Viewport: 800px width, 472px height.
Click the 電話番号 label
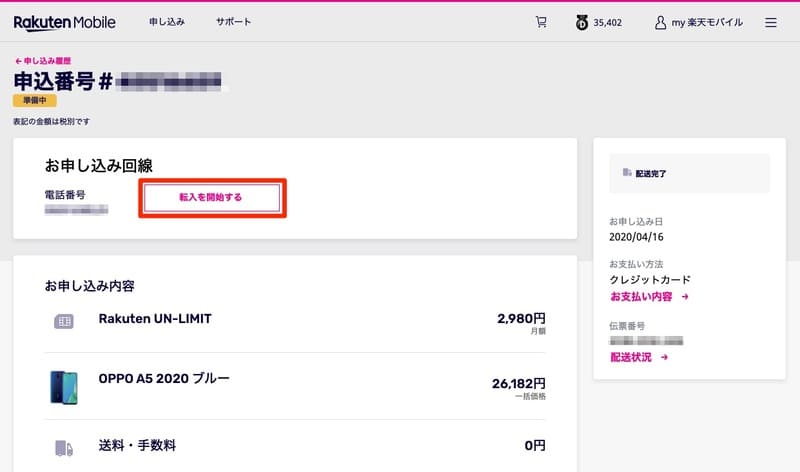click(x=65, y=194)
